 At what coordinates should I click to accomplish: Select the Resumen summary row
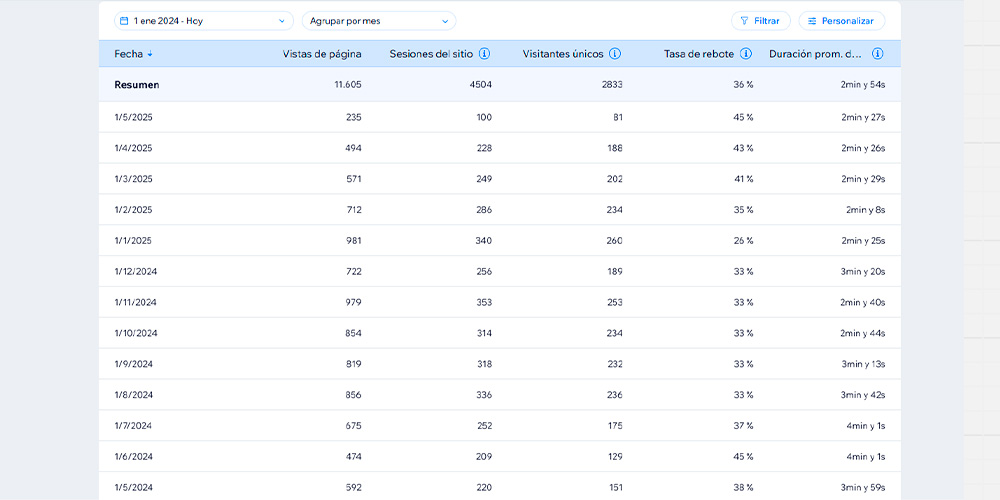[x=500, y=85]
